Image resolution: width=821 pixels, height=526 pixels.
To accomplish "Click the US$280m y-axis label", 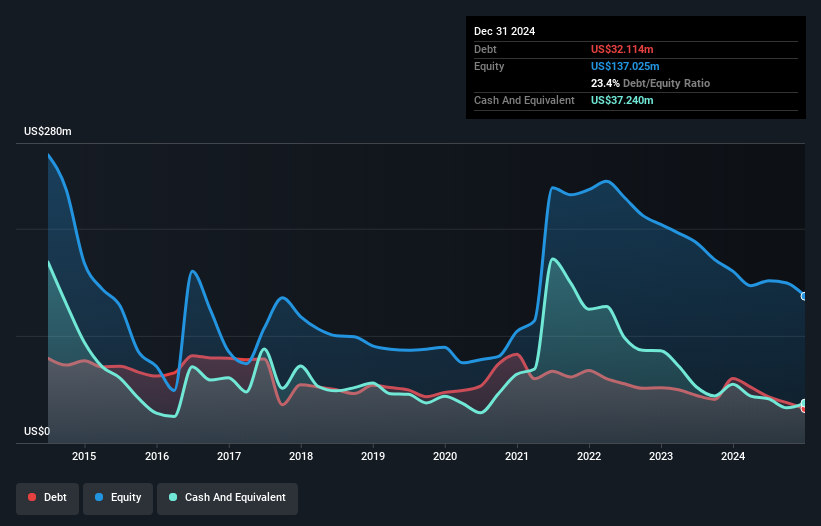I will coord(48,131).
